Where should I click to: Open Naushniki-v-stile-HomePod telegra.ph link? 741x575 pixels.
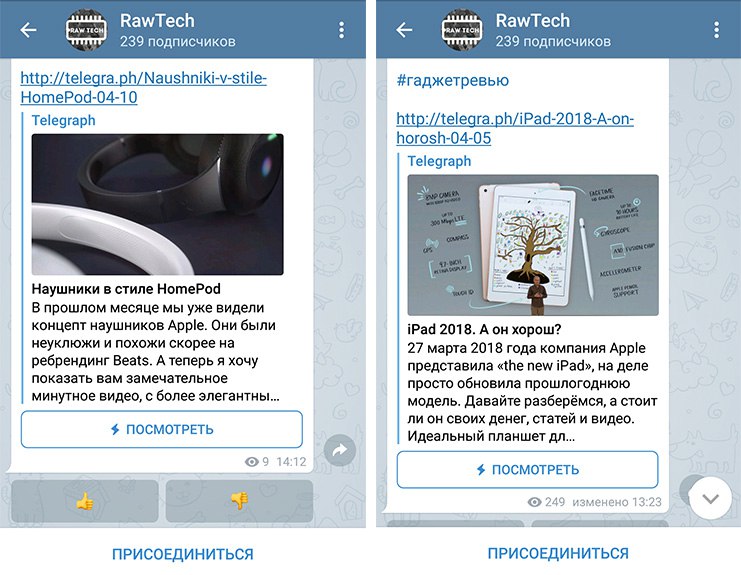click(x=144, y=87)
